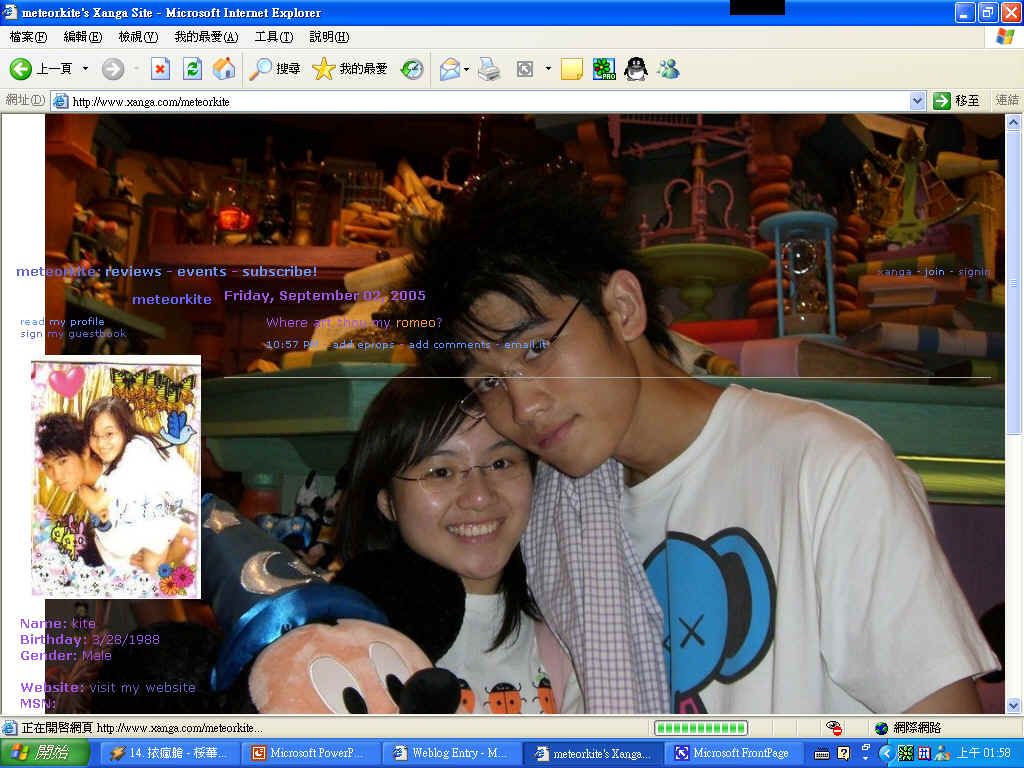Click the page icon beside the address URL
Screen dimensions: 1024x768
click(60, 101)
